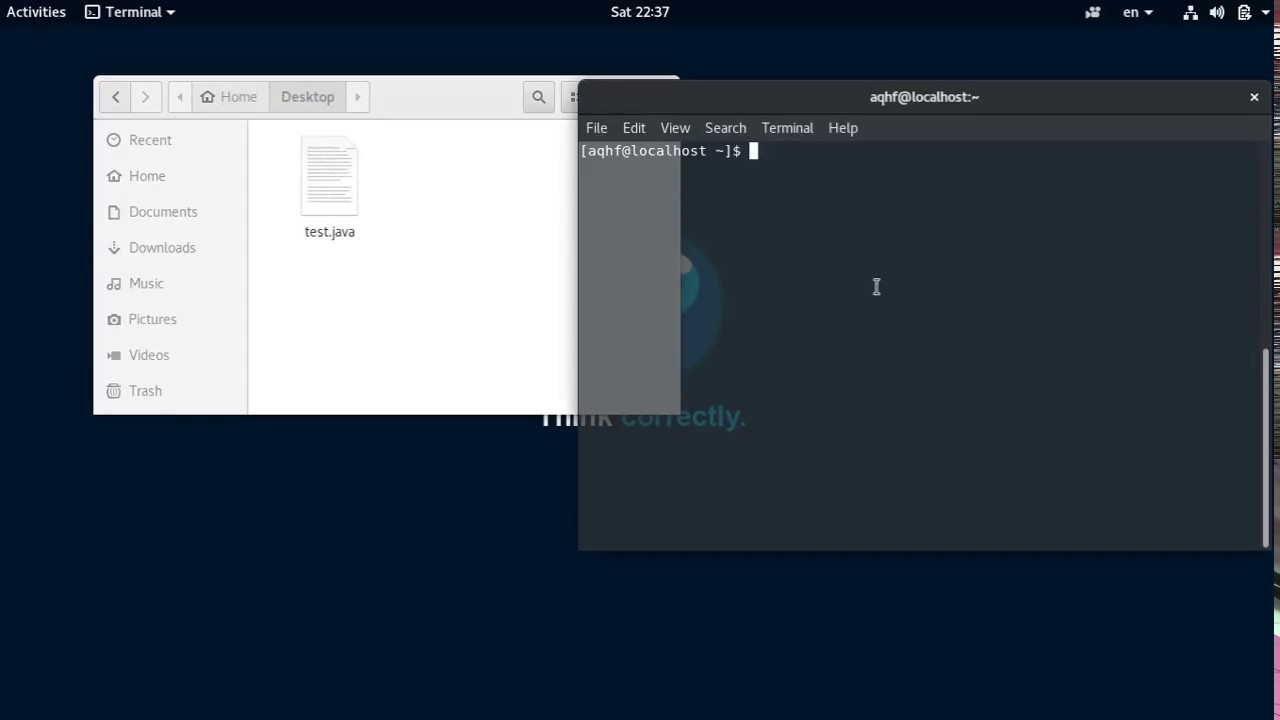Open the test.java file icon
The image size is (1280, 720).
(329, 178)
